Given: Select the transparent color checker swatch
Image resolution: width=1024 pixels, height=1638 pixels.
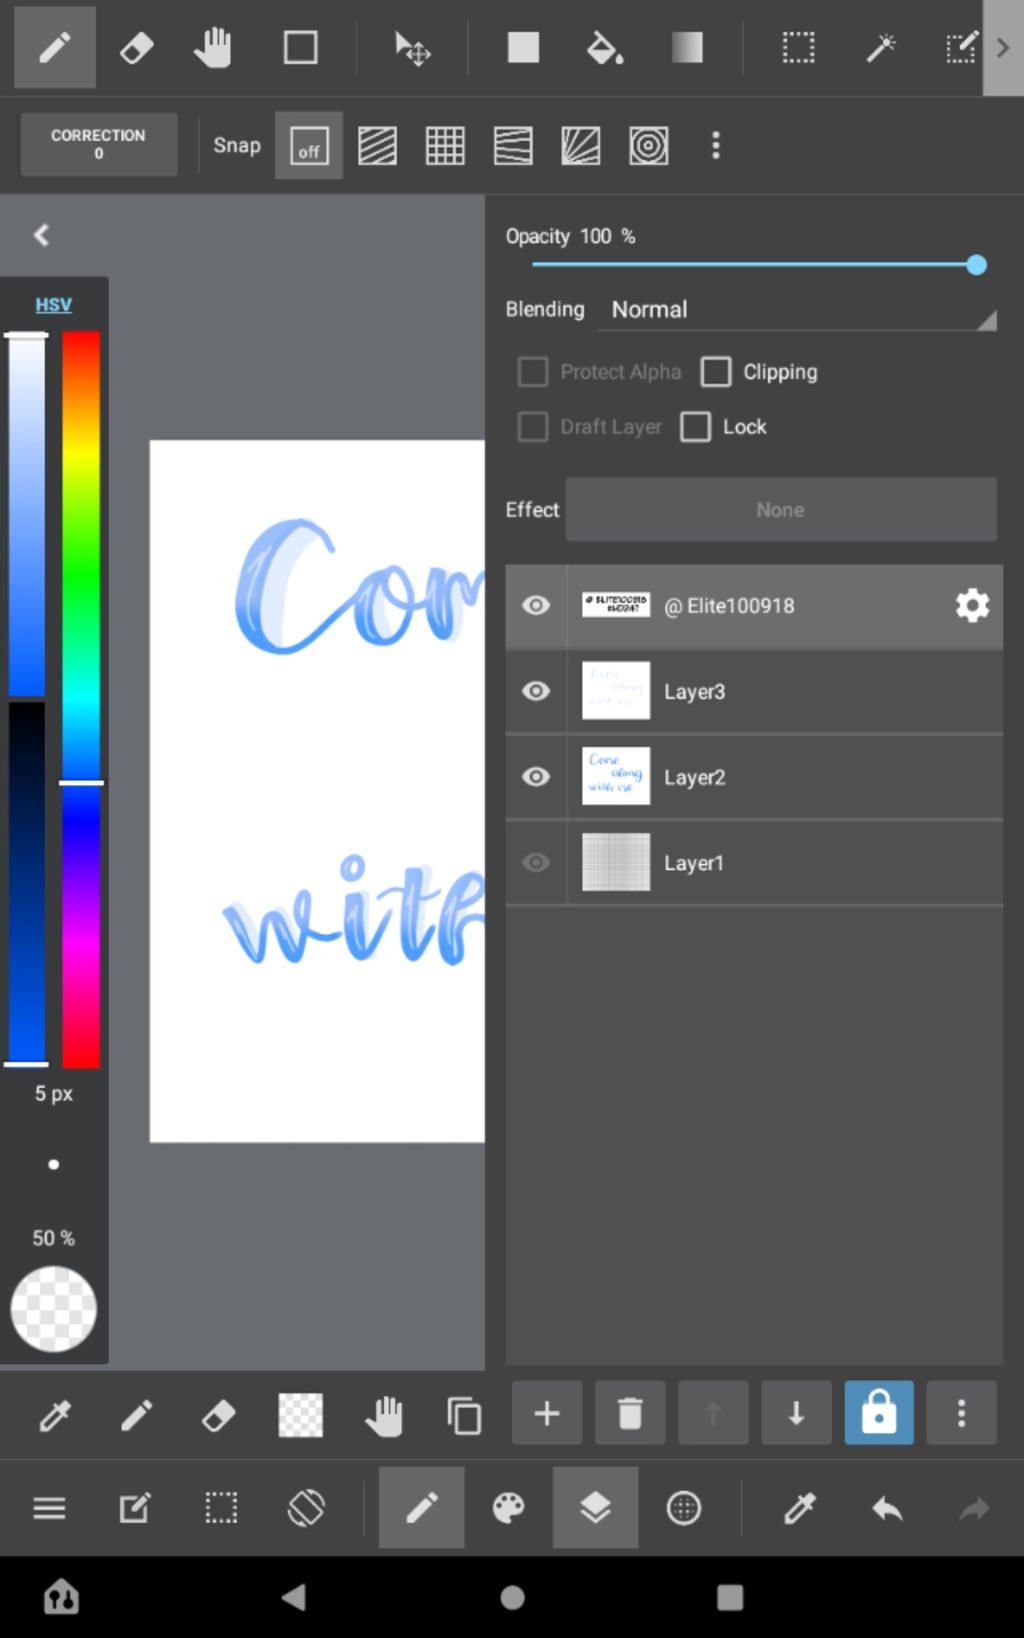Looking at the screenshot, I should coord(300,1416).
